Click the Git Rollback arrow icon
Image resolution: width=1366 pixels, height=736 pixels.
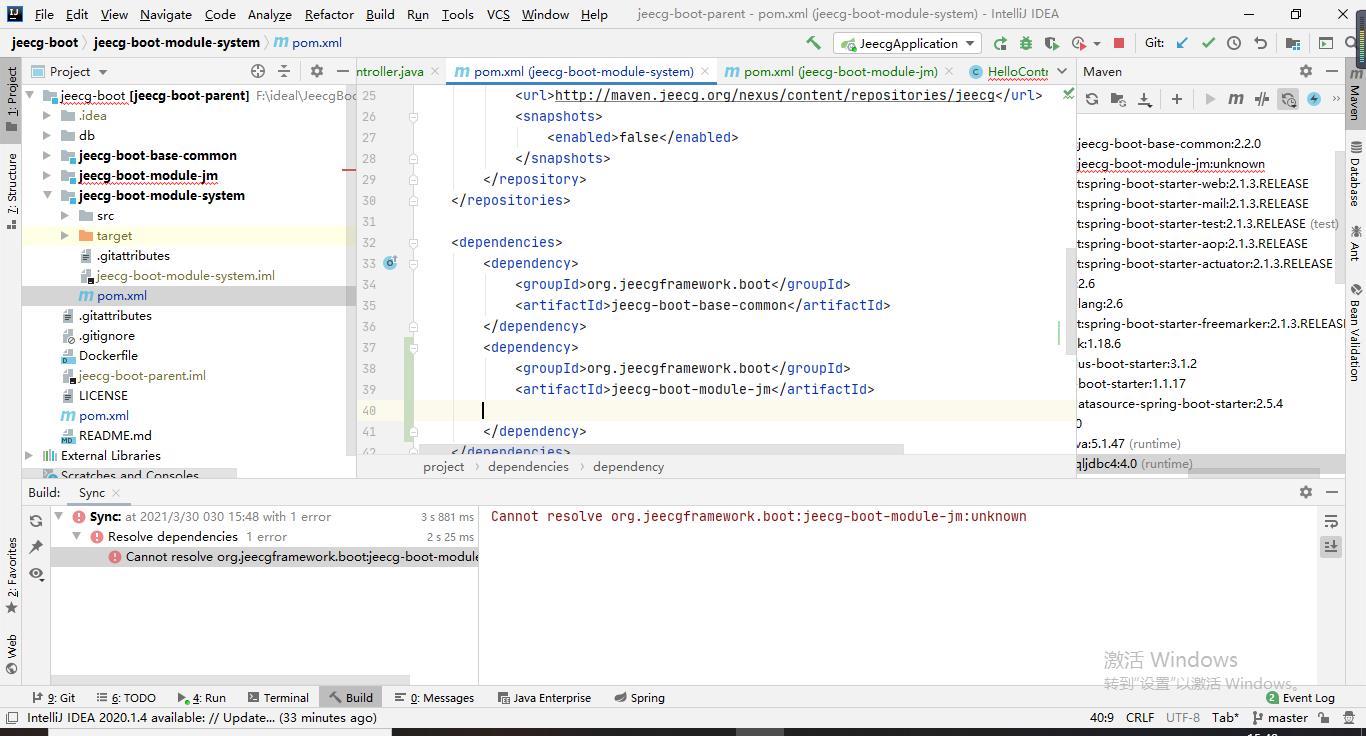[x=1260, y=43]
